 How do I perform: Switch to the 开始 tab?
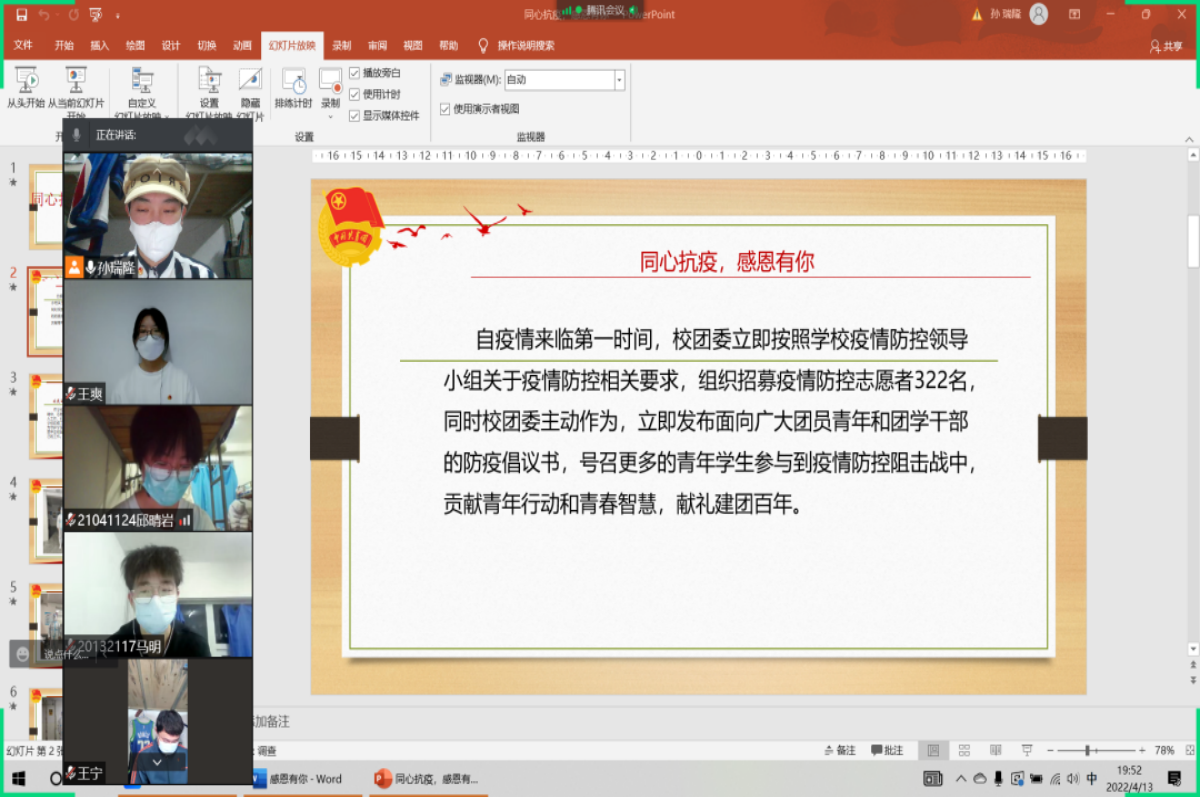pos(64,45)
